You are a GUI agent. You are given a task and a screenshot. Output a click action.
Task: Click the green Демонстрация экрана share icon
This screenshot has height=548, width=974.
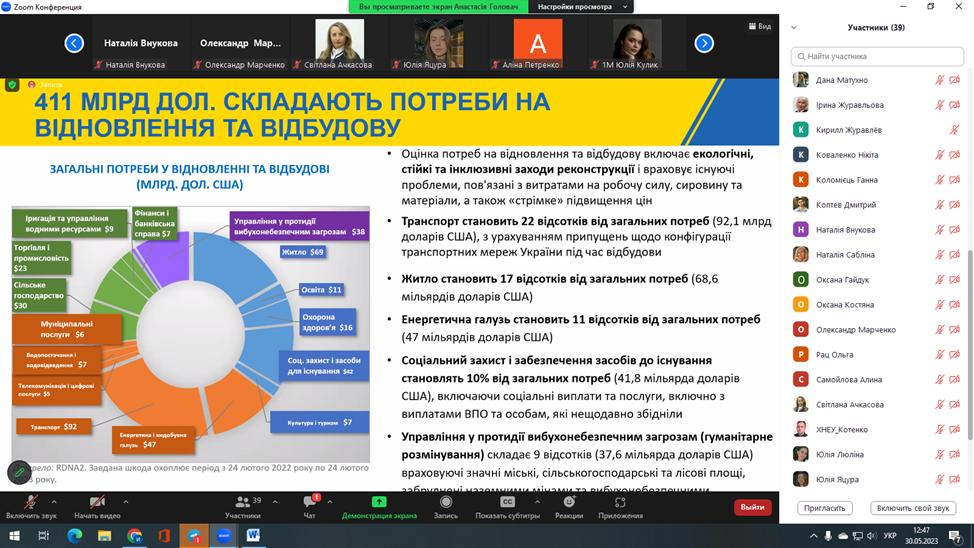point(379,504)
